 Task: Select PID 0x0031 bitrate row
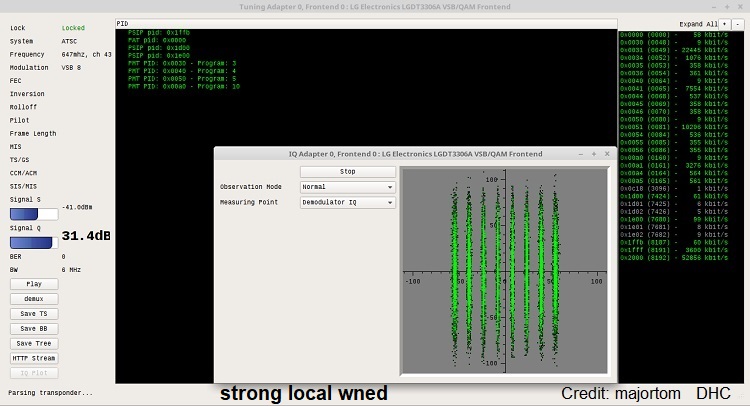tap(680, 49)
